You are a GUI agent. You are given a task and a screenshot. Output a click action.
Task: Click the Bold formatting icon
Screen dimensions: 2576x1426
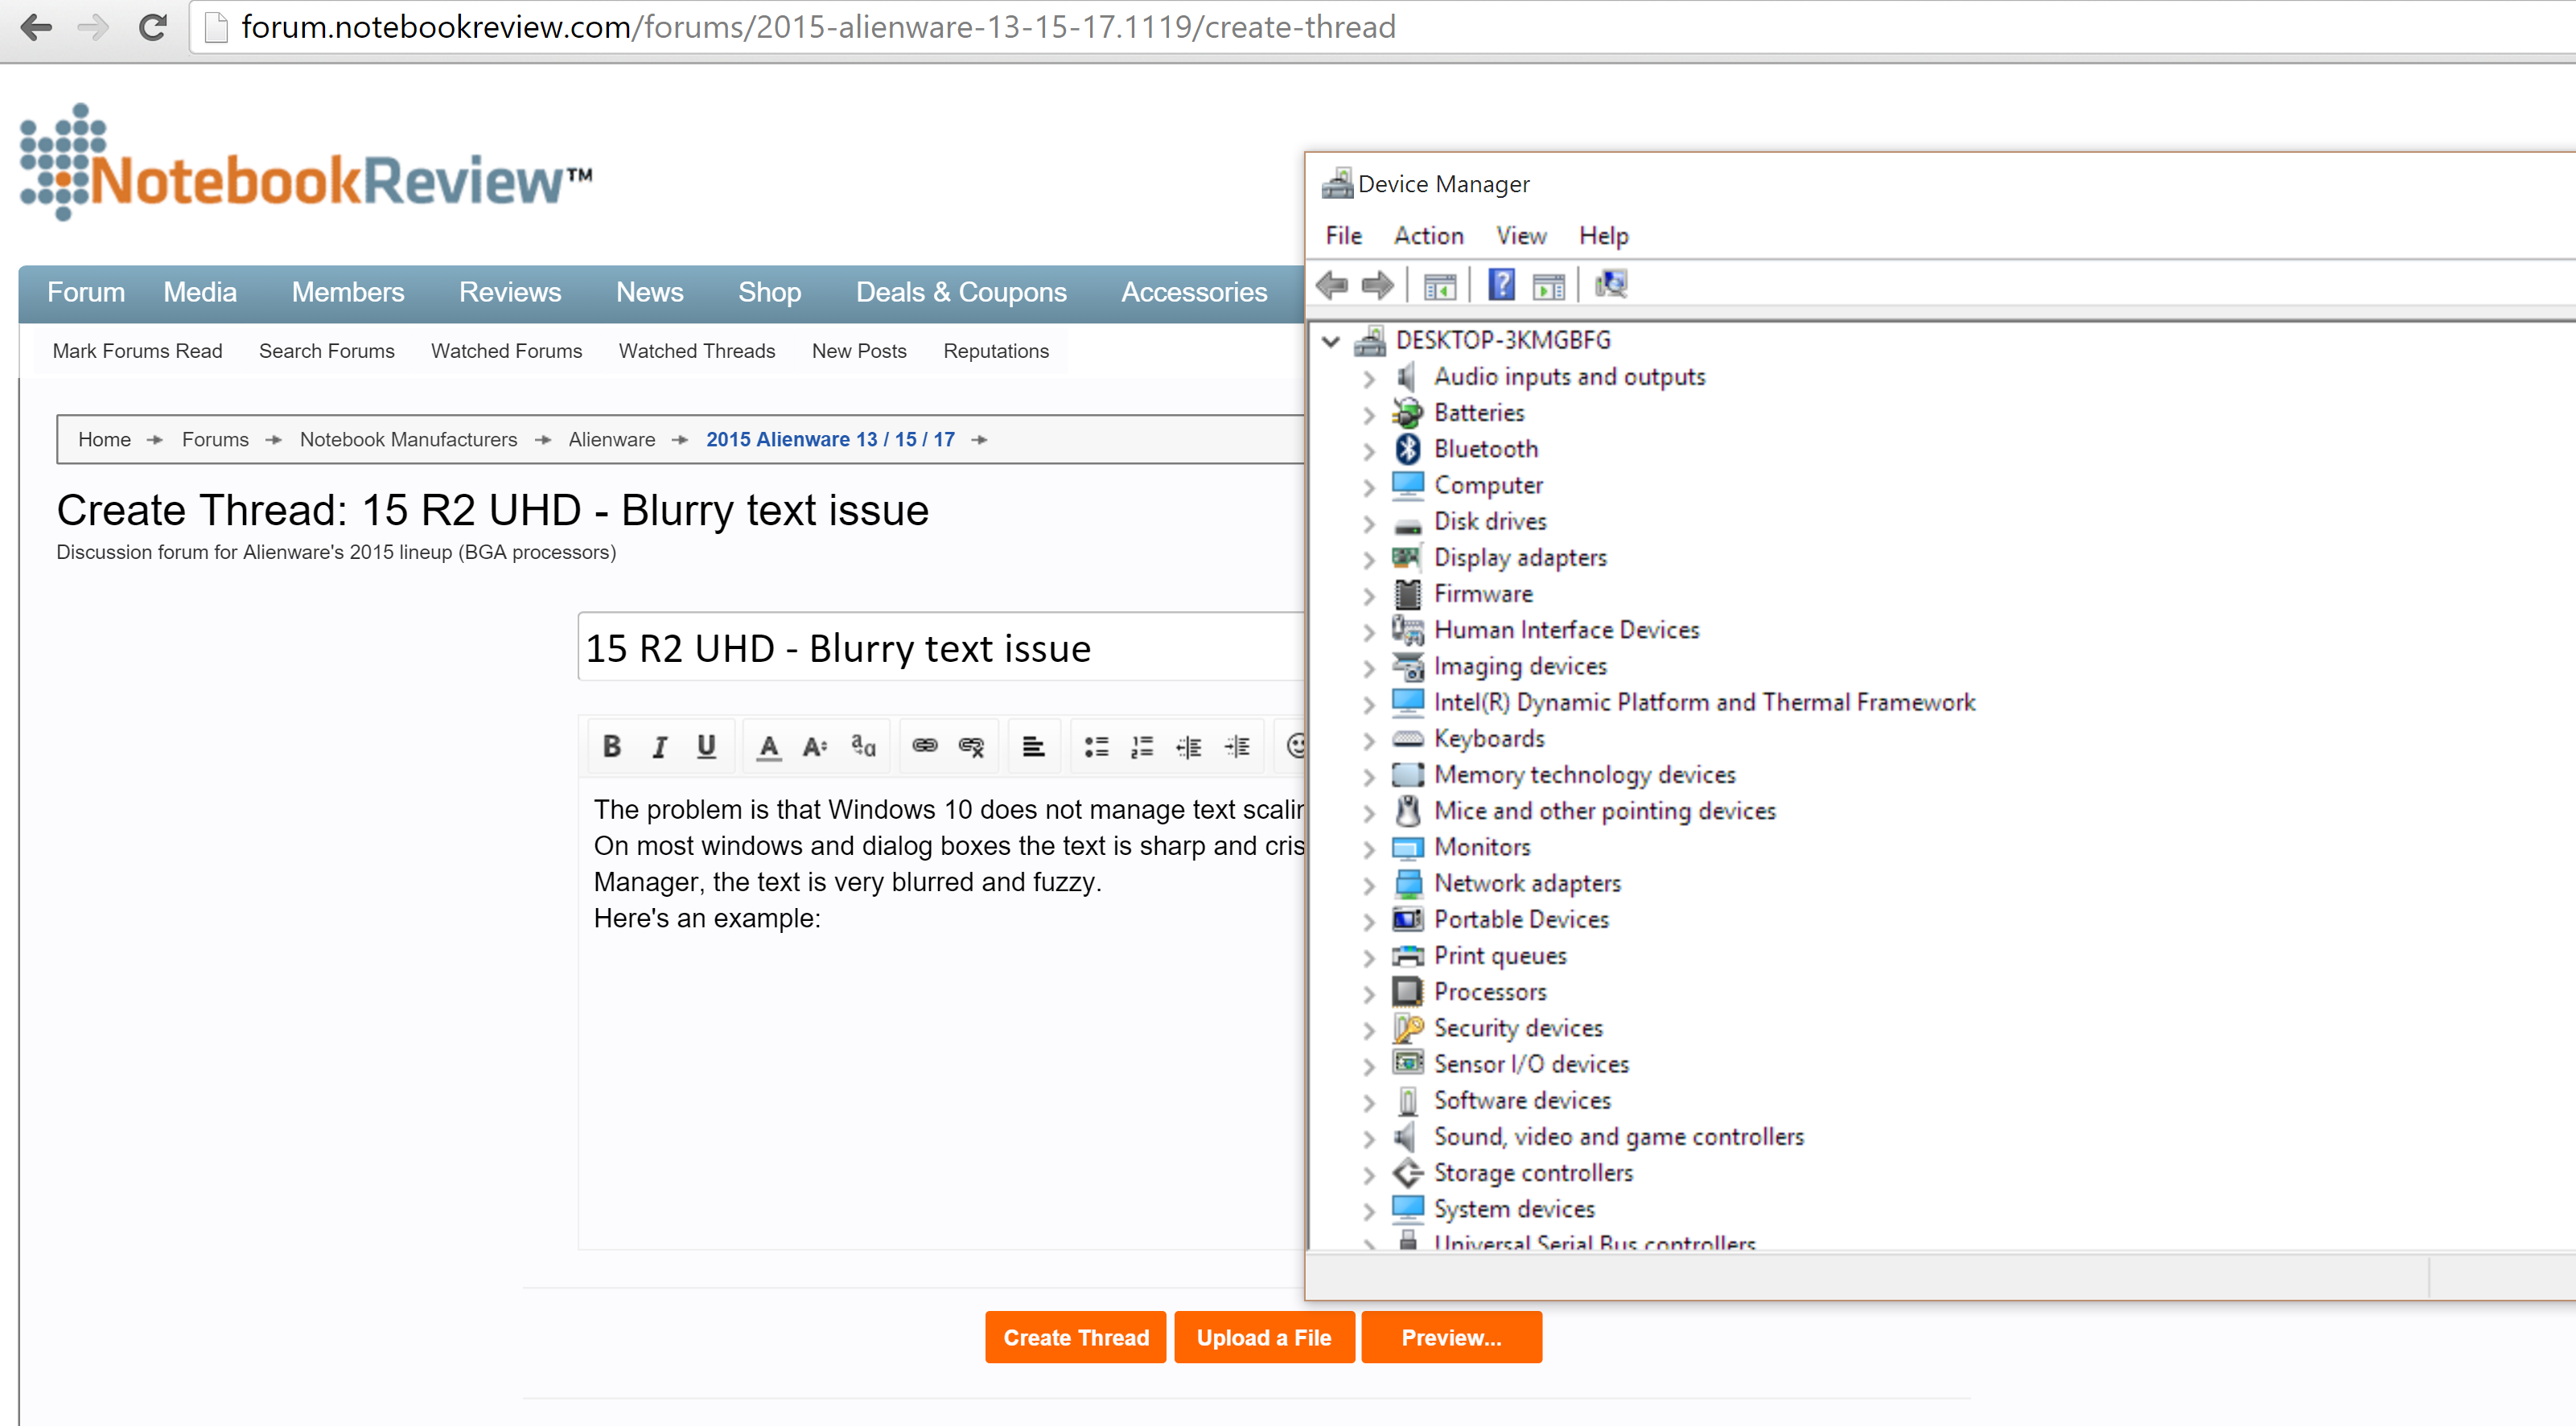pyautogui.click(x=611, y=745)
